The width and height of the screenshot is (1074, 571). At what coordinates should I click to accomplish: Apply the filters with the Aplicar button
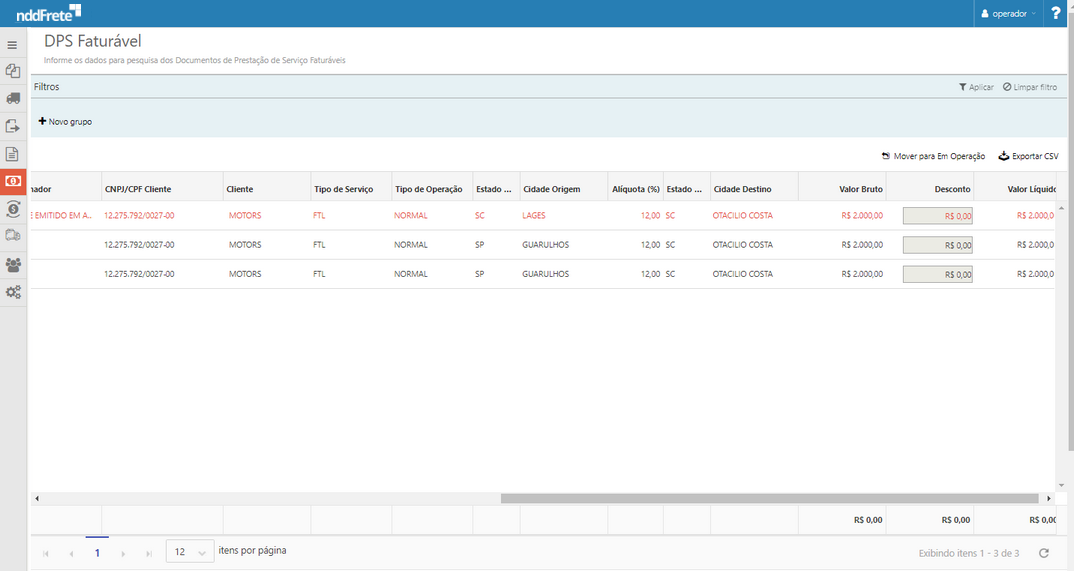(x=976, y=87)
